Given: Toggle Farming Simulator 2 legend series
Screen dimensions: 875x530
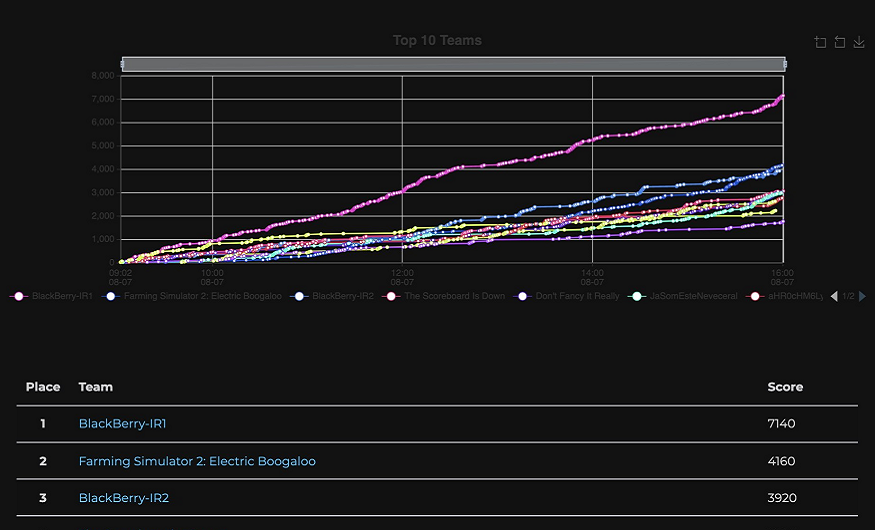Looking at the screenshot, I should pos(191,296).
